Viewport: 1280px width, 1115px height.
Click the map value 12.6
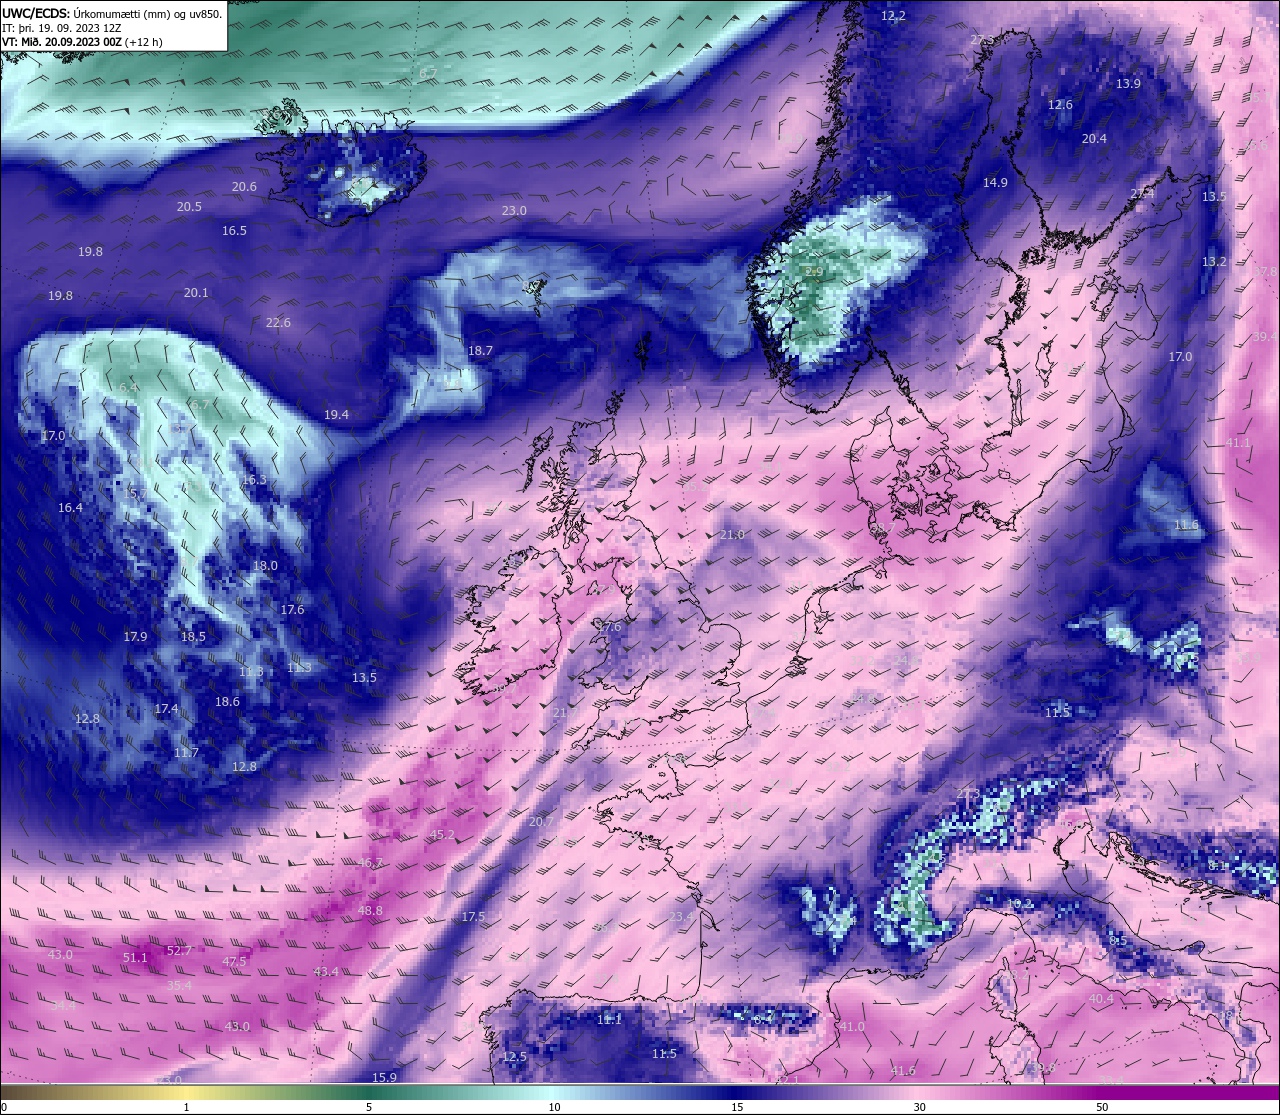[1060, 105]
